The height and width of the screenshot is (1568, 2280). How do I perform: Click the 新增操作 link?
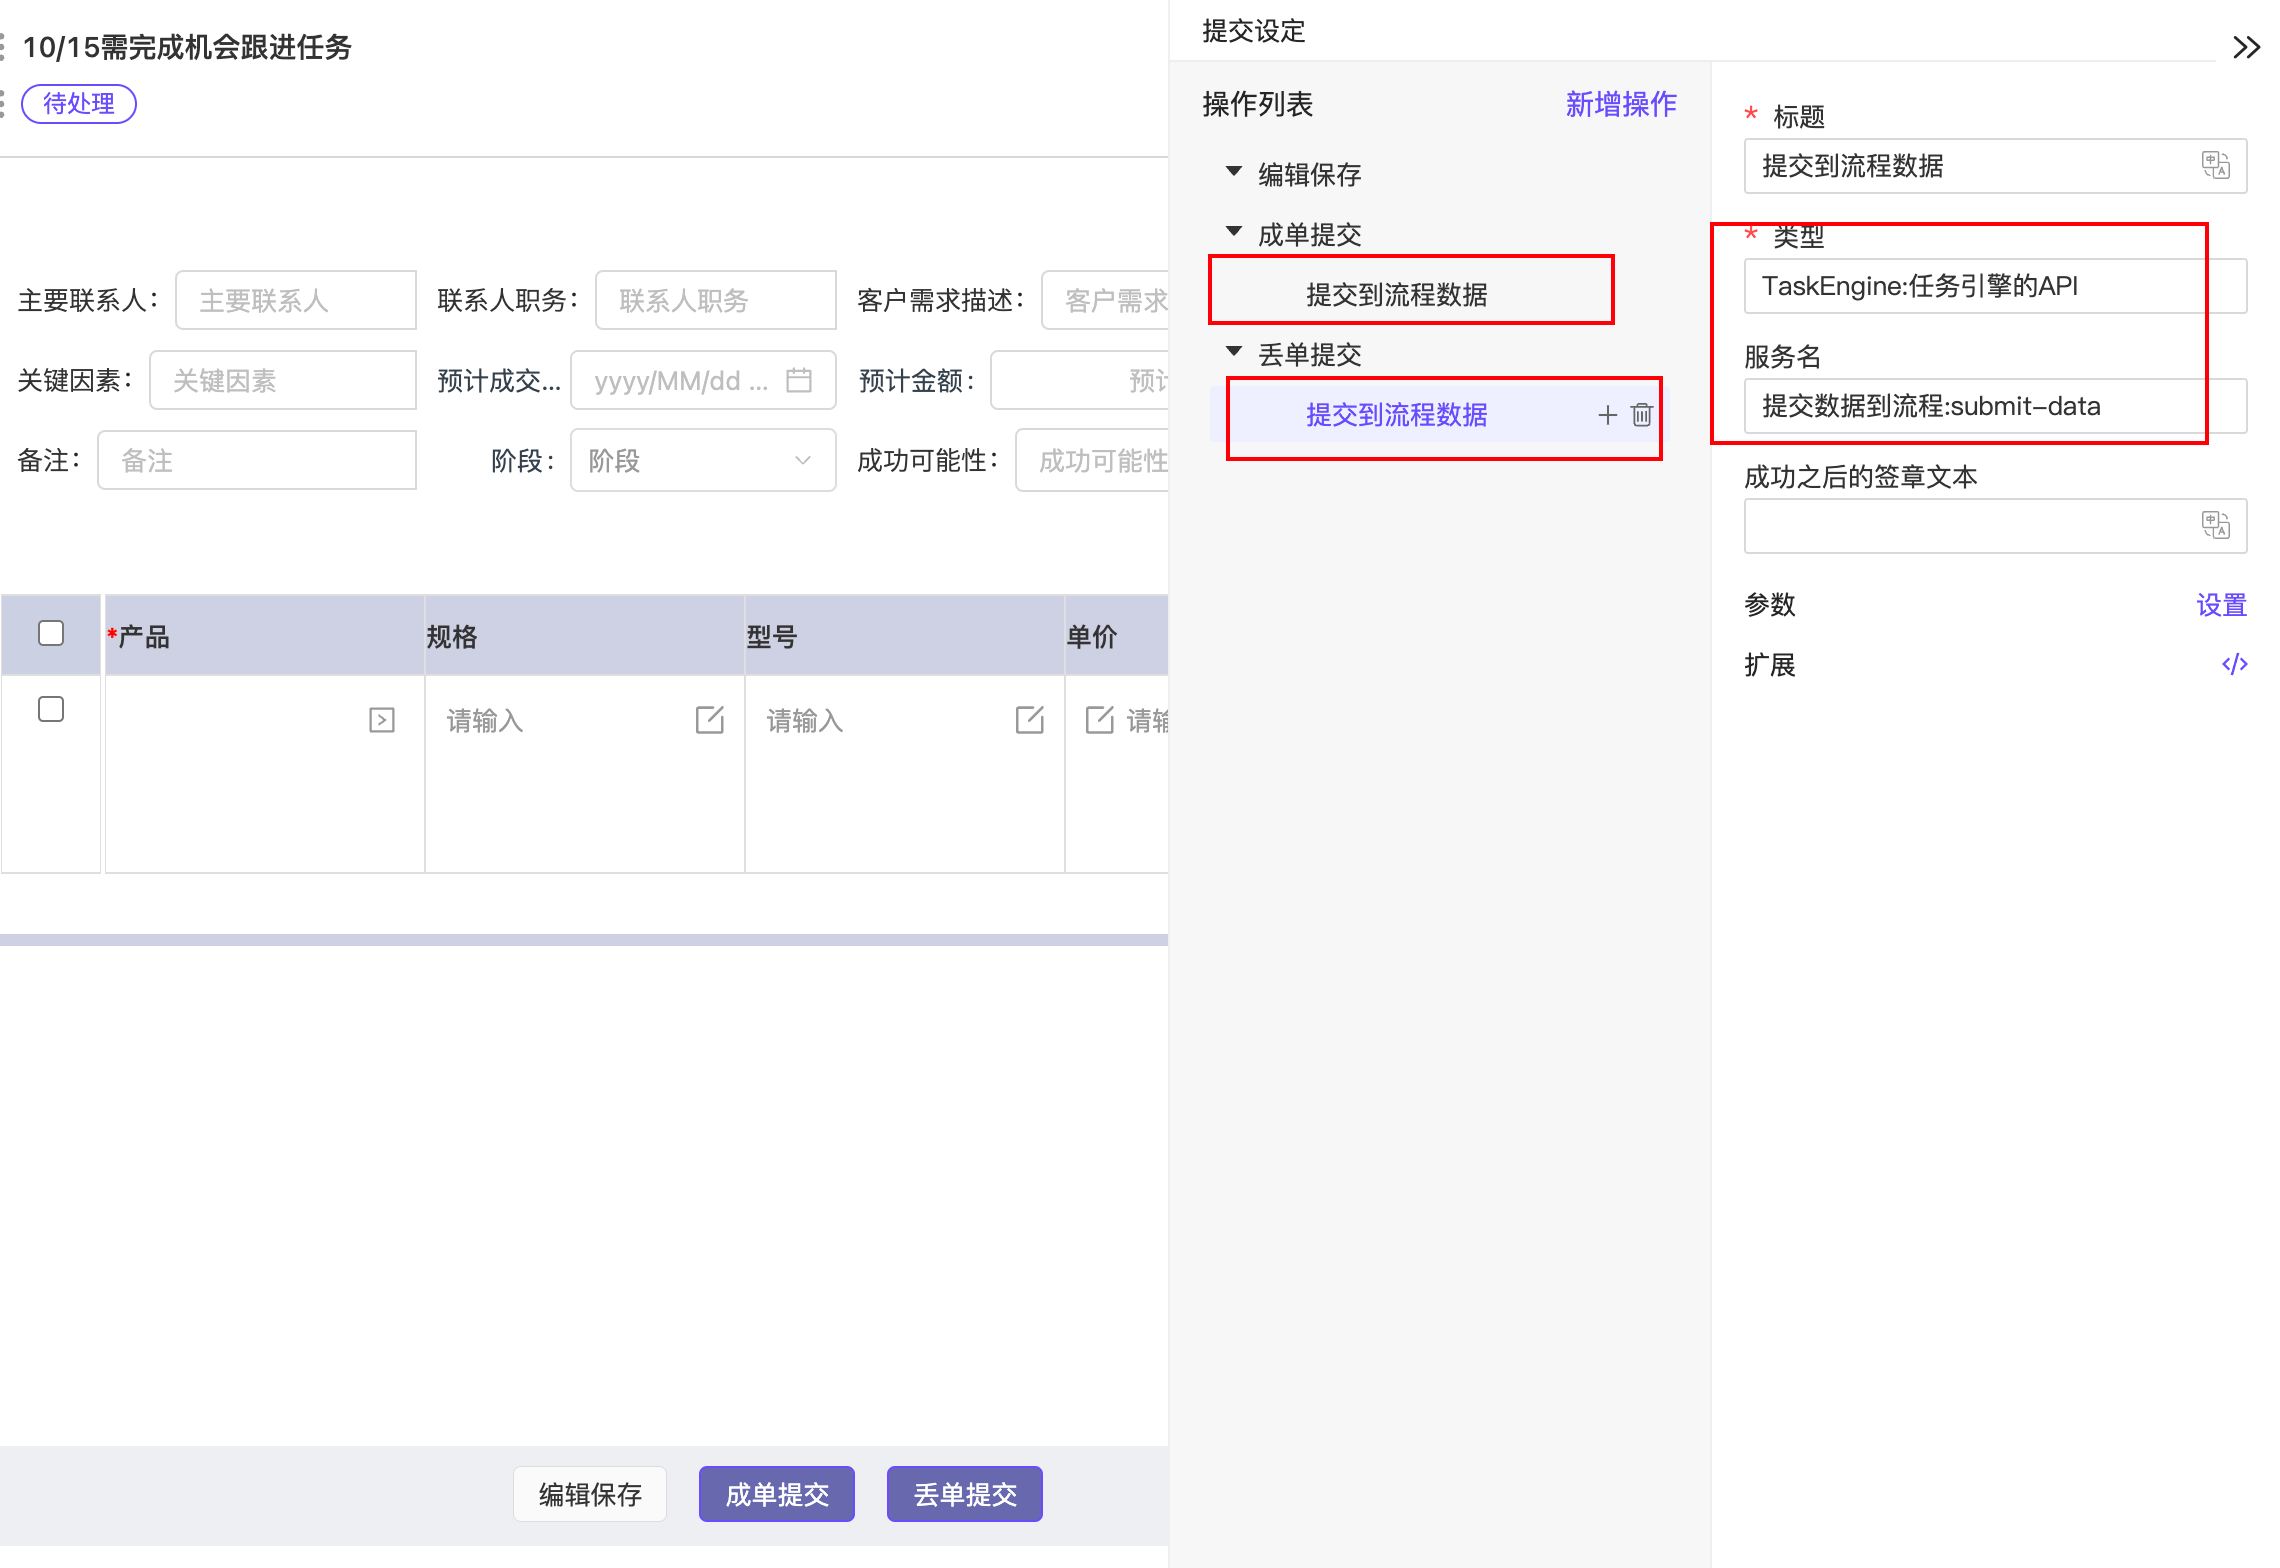(x=1621, y=104)
